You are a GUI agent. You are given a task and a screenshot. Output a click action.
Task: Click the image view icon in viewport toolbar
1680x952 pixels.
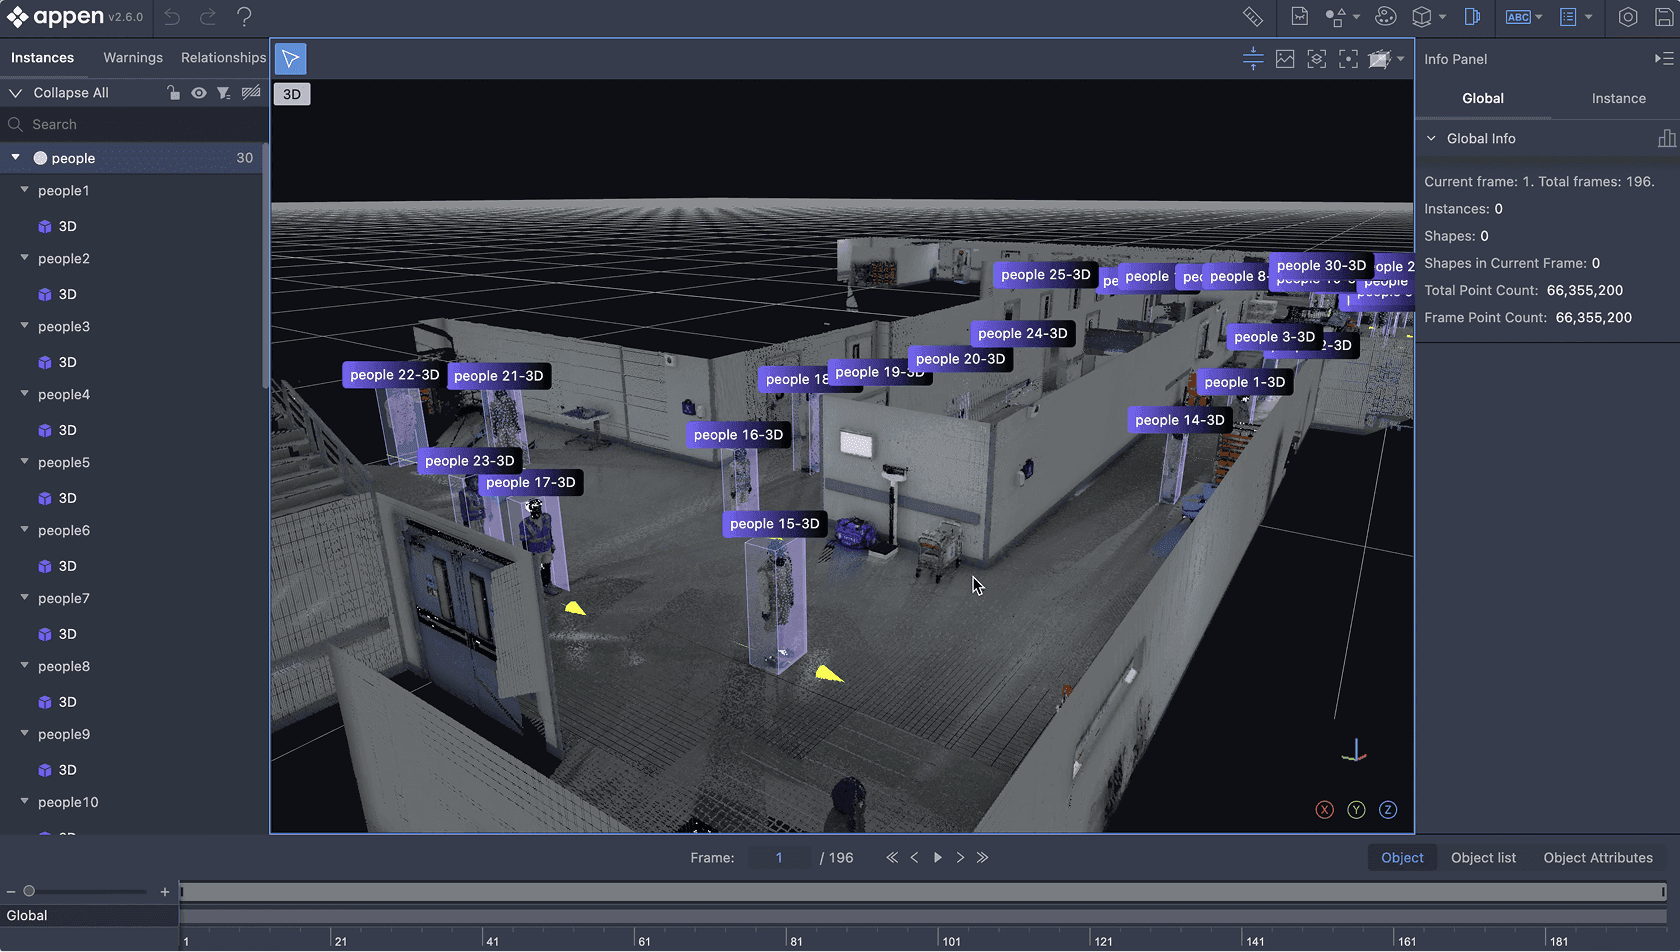point(1285,59)
